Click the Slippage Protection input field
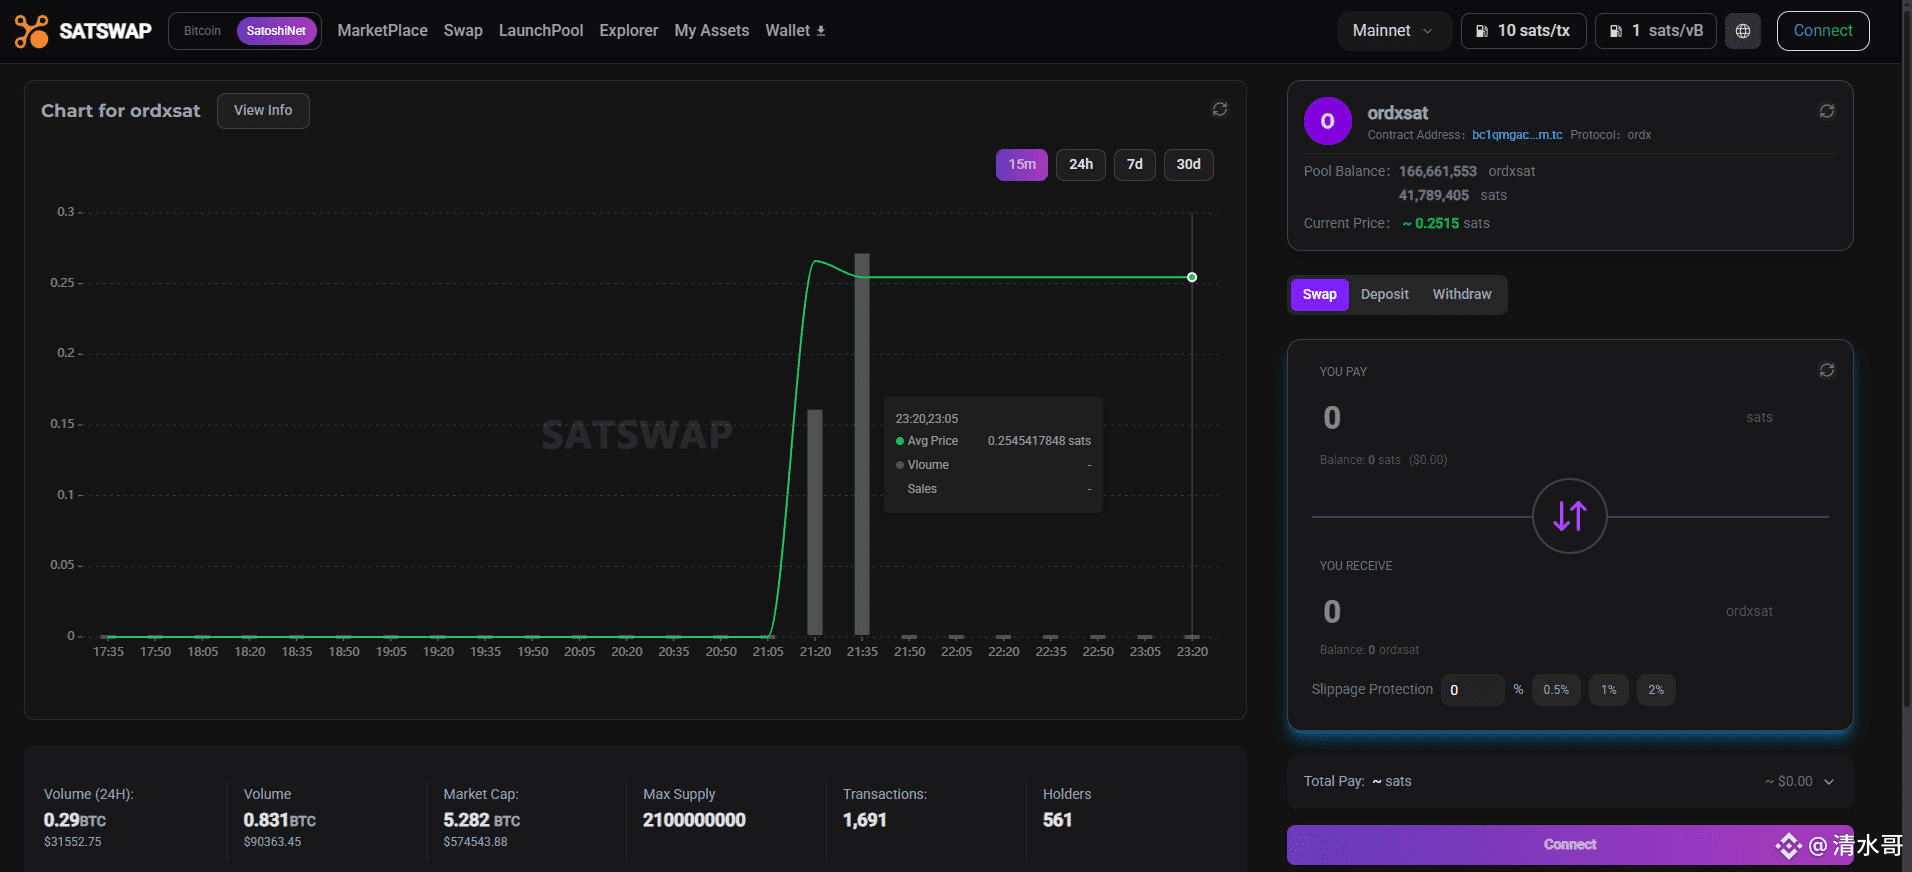 pos(1472,690)
